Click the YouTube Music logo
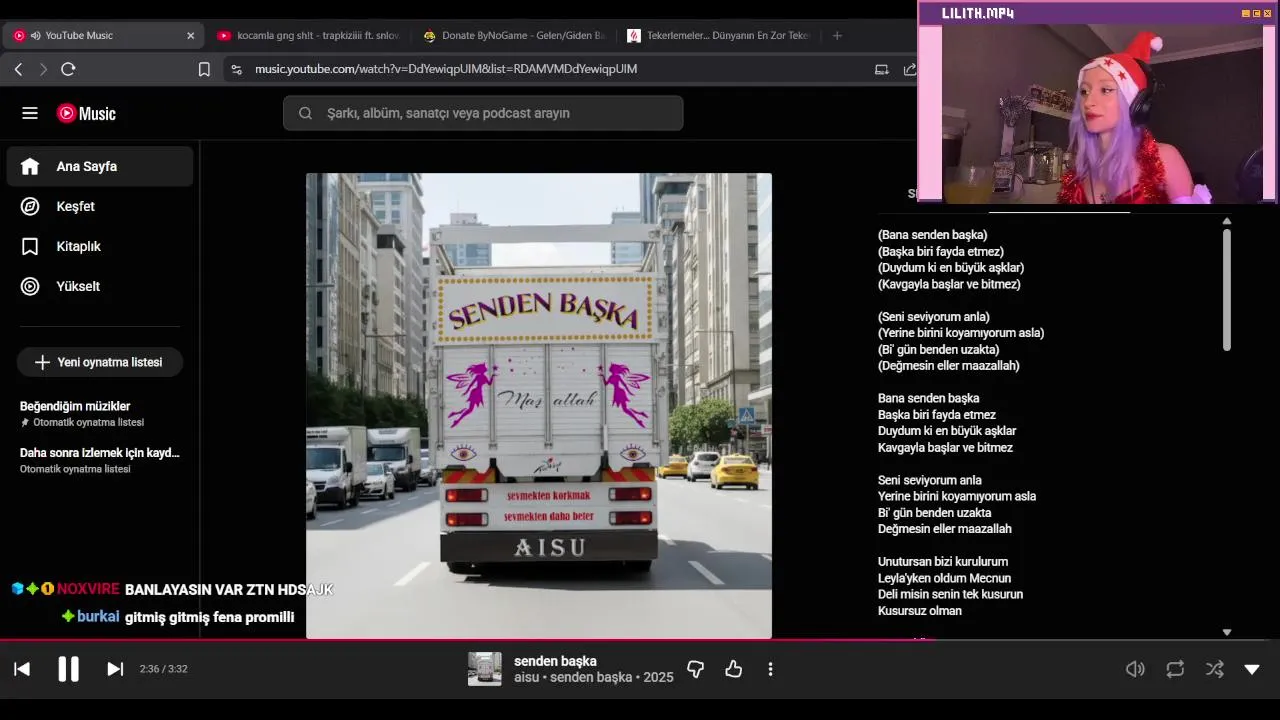Image resolution: width=1280 pixels, height=720 pixels. pyautogui.click(x=86, y=113)
